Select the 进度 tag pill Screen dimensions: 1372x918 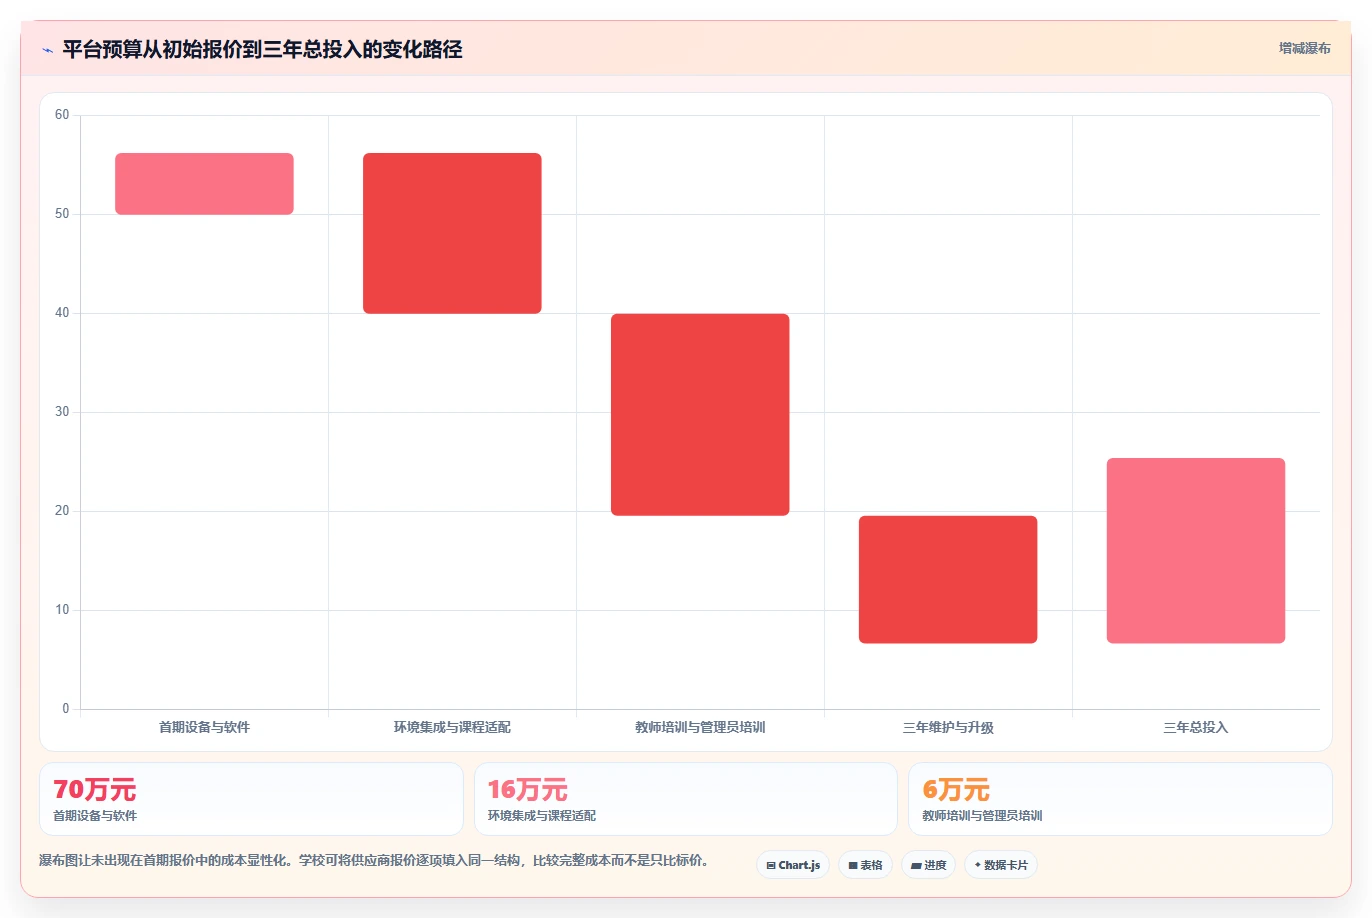(x=928, y=865)
